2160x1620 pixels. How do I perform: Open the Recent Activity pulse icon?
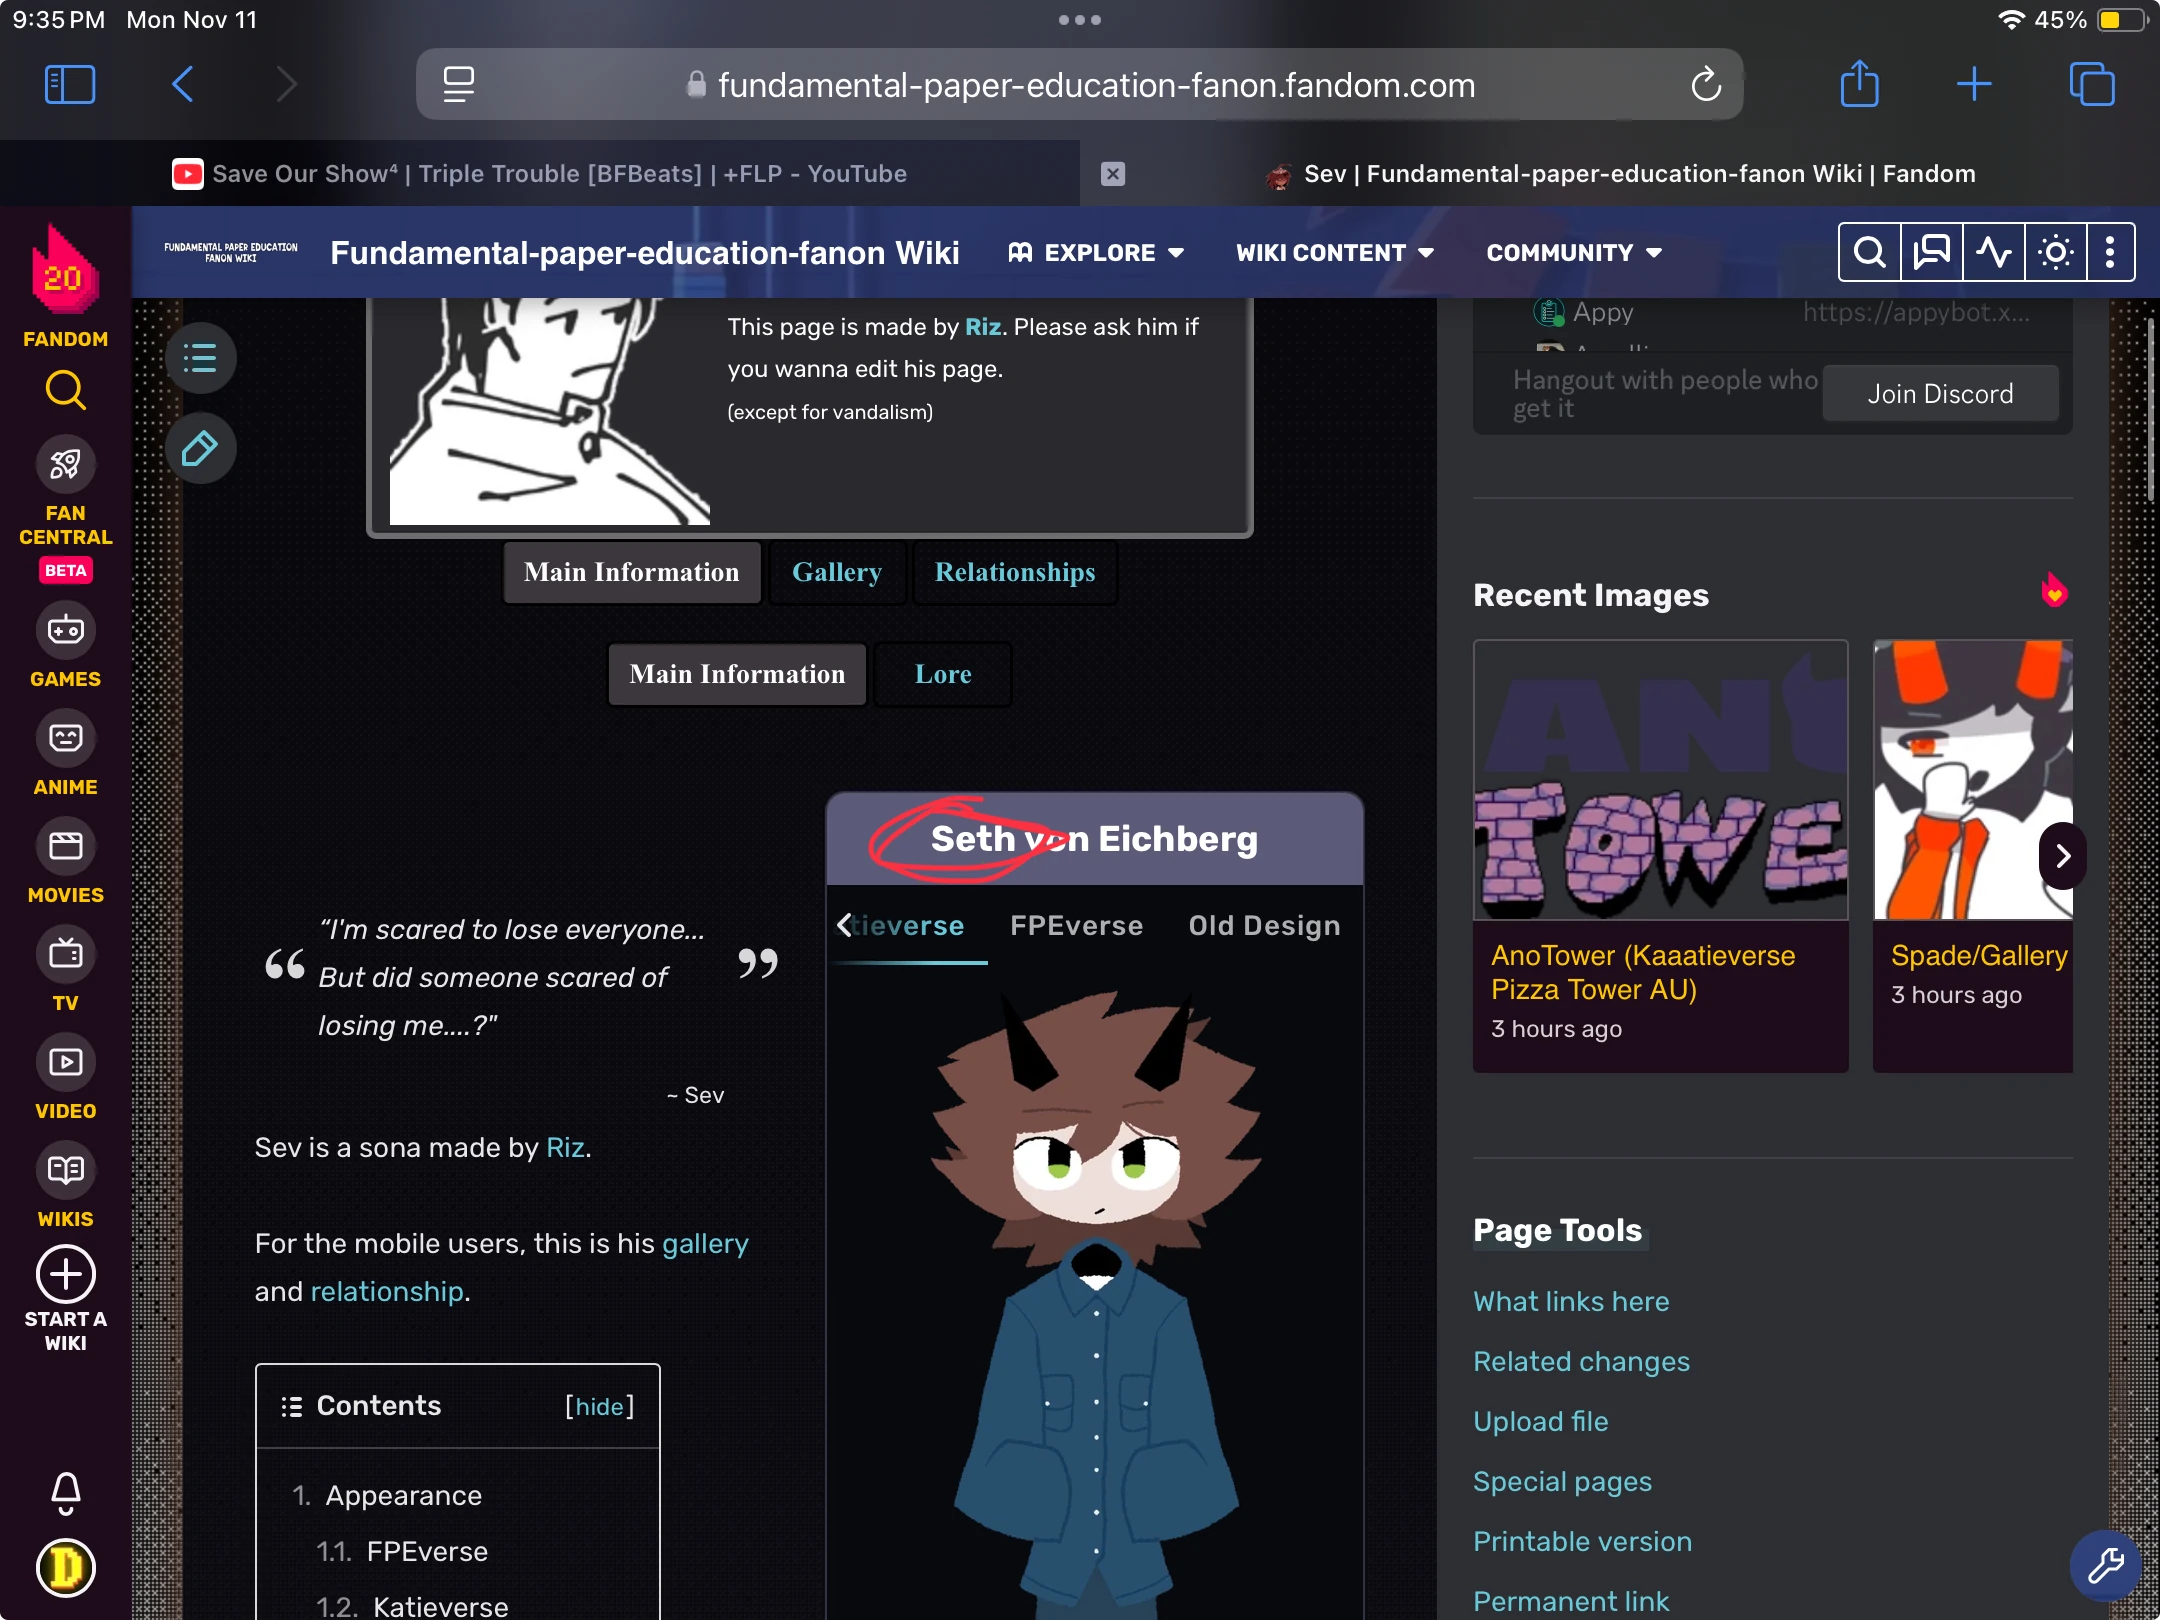tap(1993, 252)
